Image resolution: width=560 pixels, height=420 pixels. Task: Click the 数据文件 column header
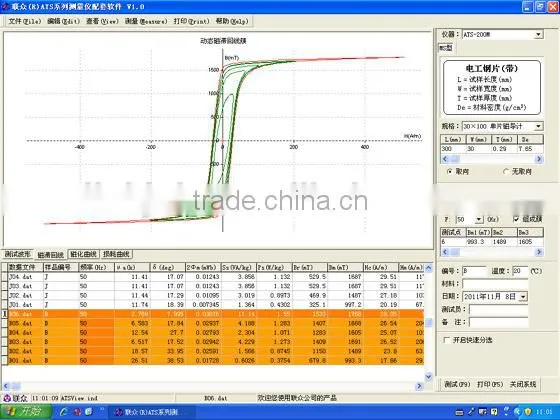[x=25, y=267]
